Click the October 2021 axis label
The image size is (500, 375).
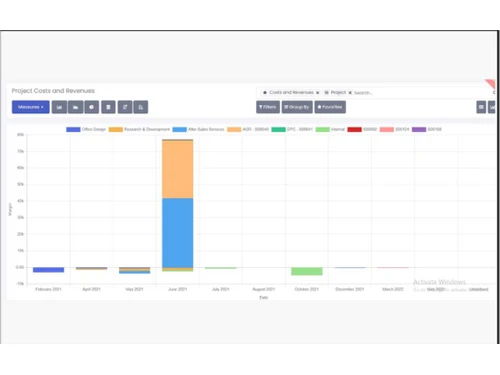click(x=307, y=289)
